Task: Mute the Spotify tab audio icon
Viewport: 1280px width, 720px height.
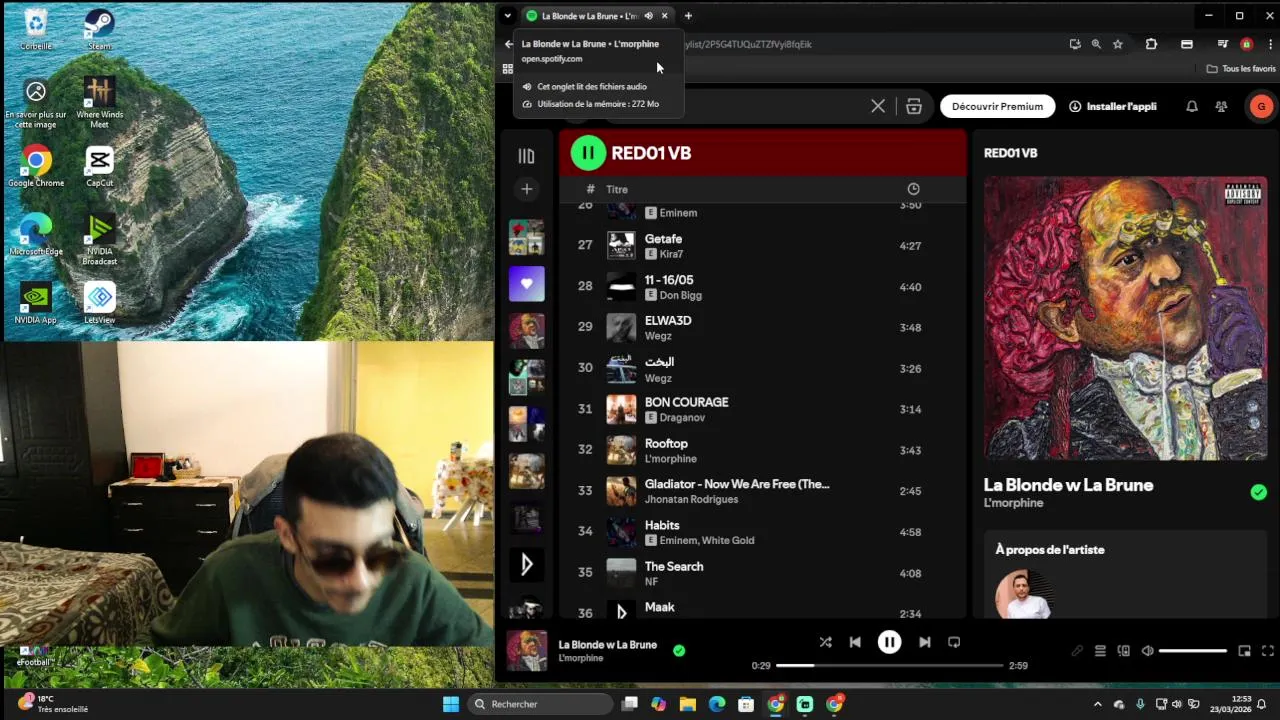Action: click(x=648, y=16)
